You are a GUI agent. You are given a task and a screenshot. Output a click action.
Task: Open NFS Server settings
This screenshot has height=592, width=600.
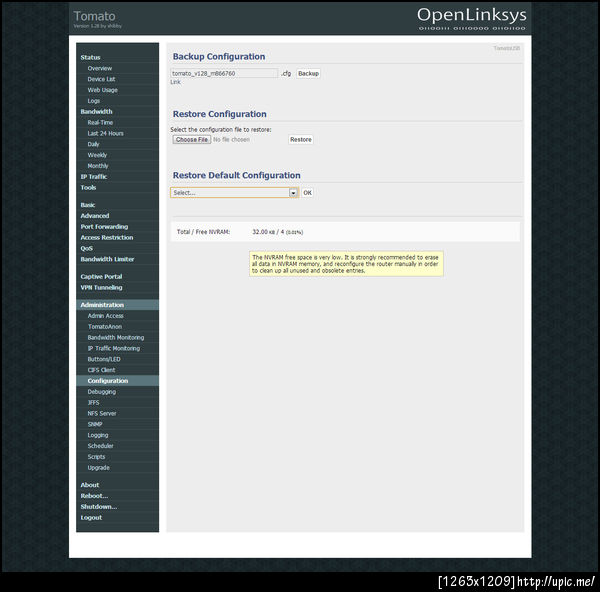101,413
